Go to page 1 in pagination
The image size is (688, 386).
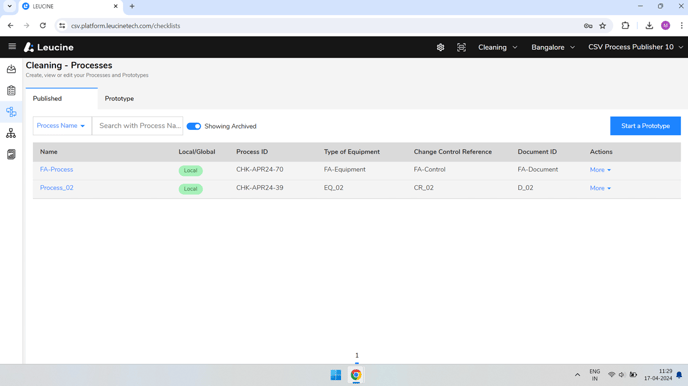[357, 356]
